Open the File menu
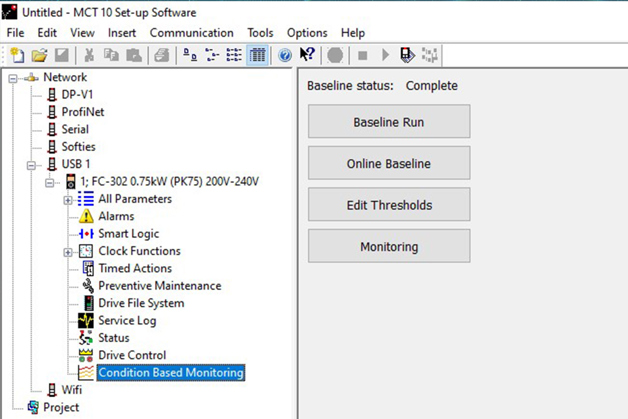This screenshot has width=628, height=419. (16, 33)
